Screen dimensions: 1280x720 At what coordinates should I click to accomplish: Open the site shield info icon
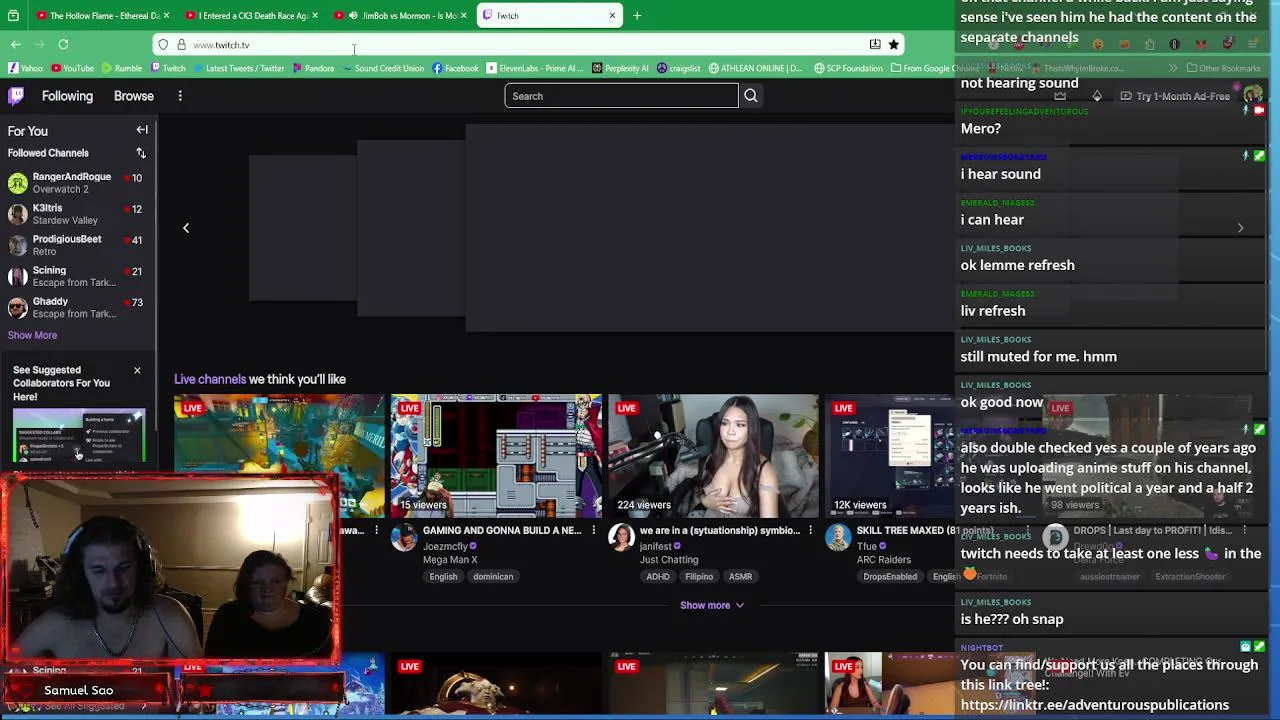(x=163, y=44)
